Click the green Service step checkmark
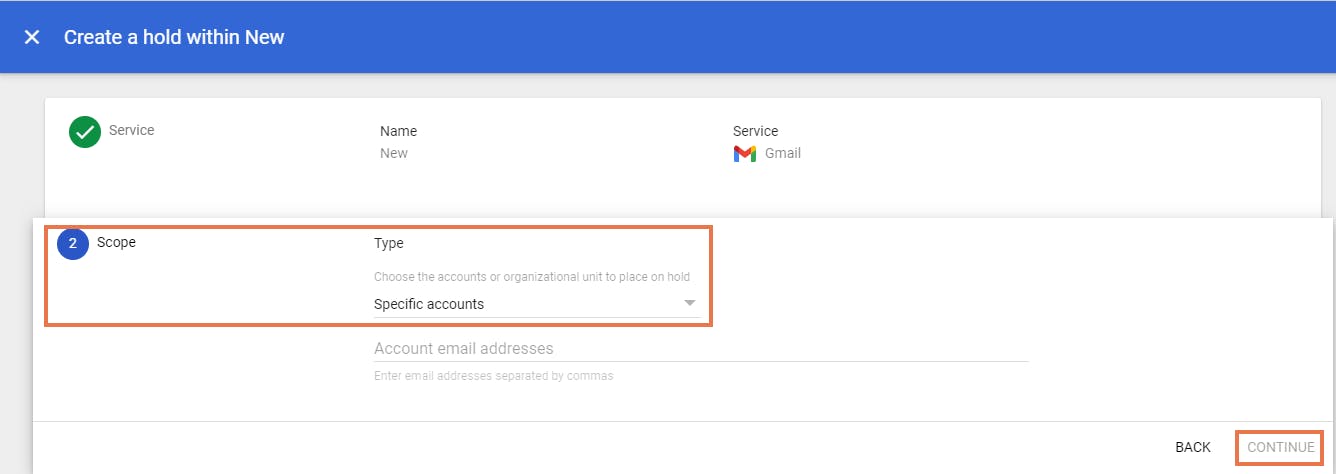 pos(85,131)
